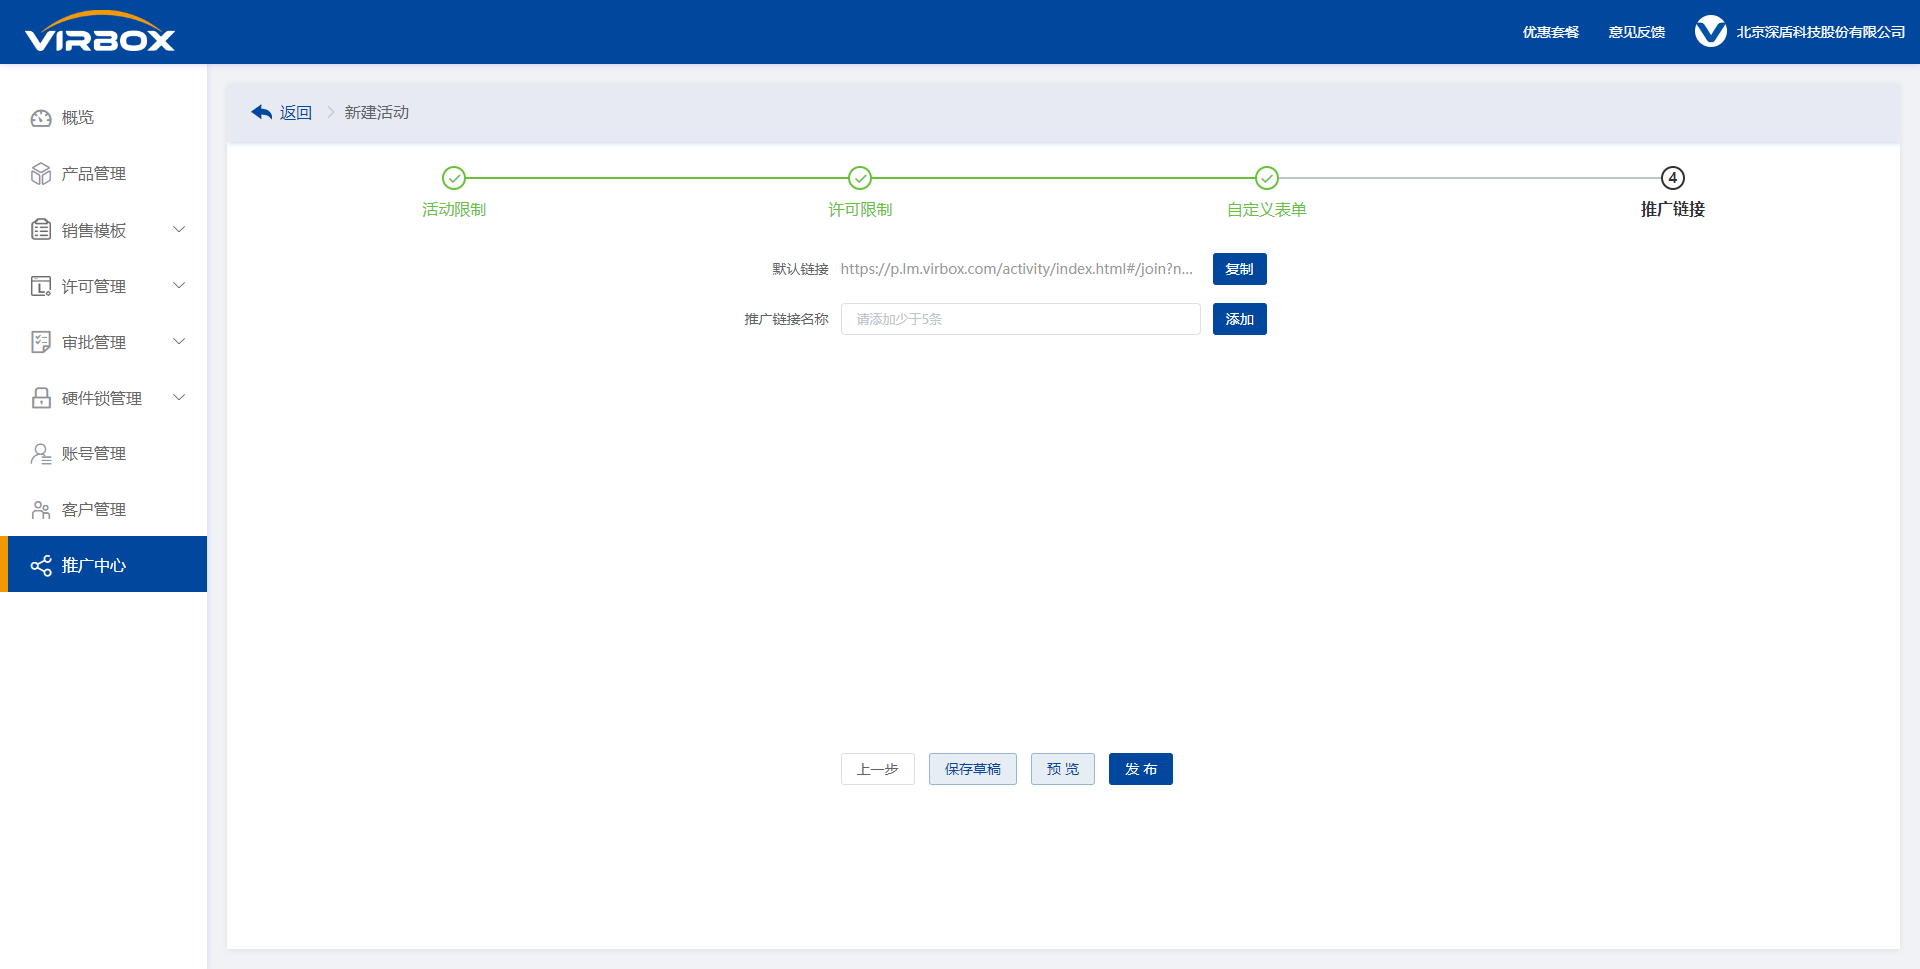
Task: Click the 复制 copy button
Action: pos(1240,269)
